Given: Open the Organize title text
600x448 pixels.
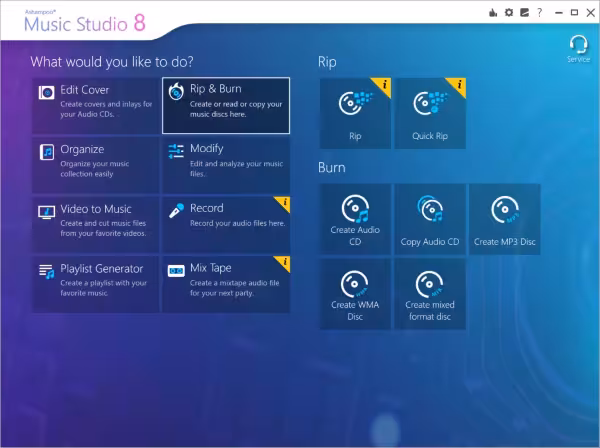Looking at the screenshot, I should tap(82, 149).
